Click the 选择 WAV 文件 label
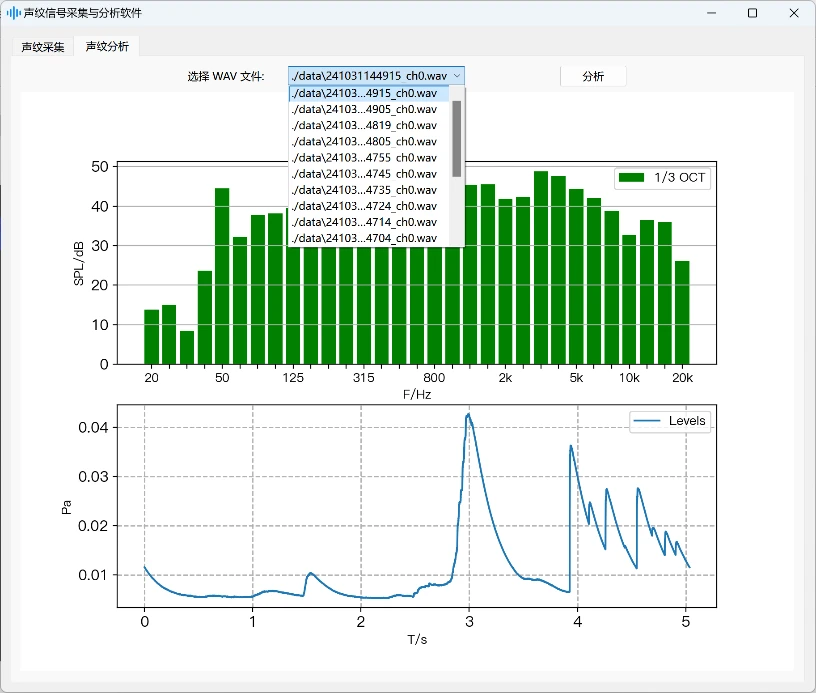816x693 pixels. click(226, 76)
